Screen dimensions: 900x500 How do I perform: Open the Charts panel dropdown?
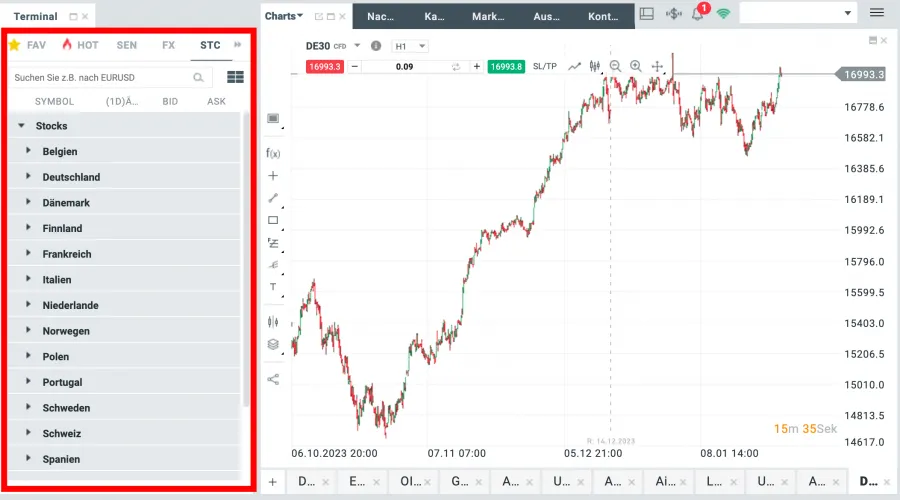[284, 16]
